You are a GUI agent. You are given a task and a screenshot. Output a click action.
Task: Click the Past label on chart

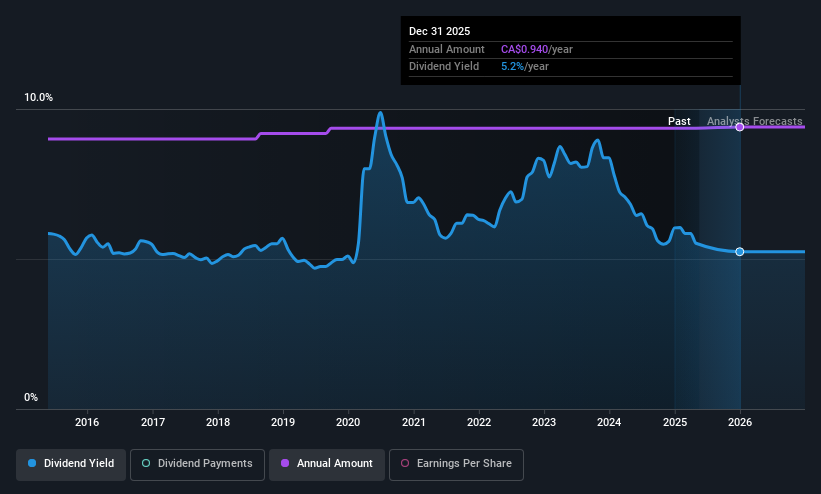tap(679, 122)
